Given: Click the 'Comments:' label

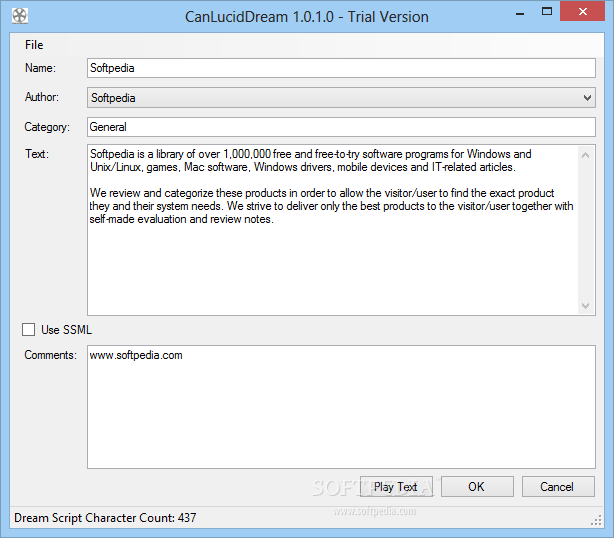Looking at the screenshot, I should (x=51, y=355).
